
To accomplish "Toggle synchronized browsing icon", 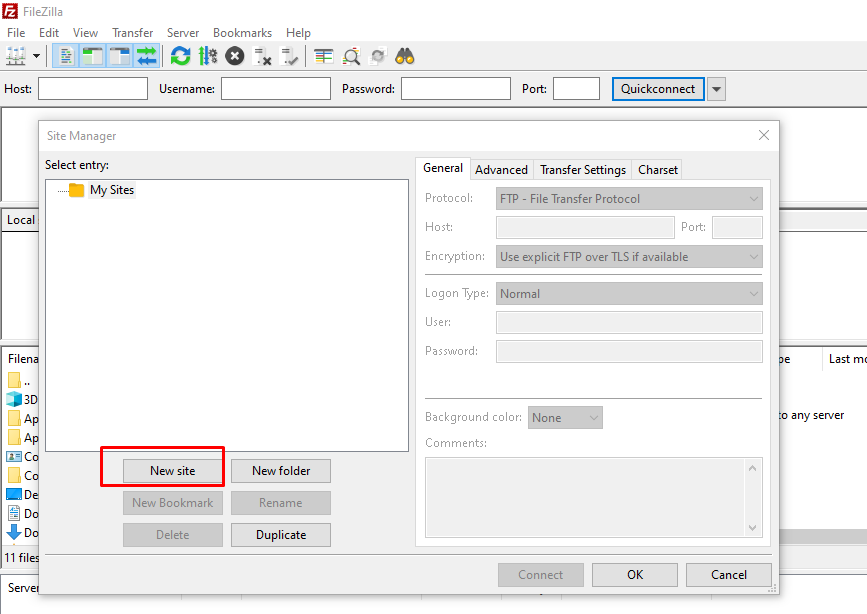I will tap(378, 56).
